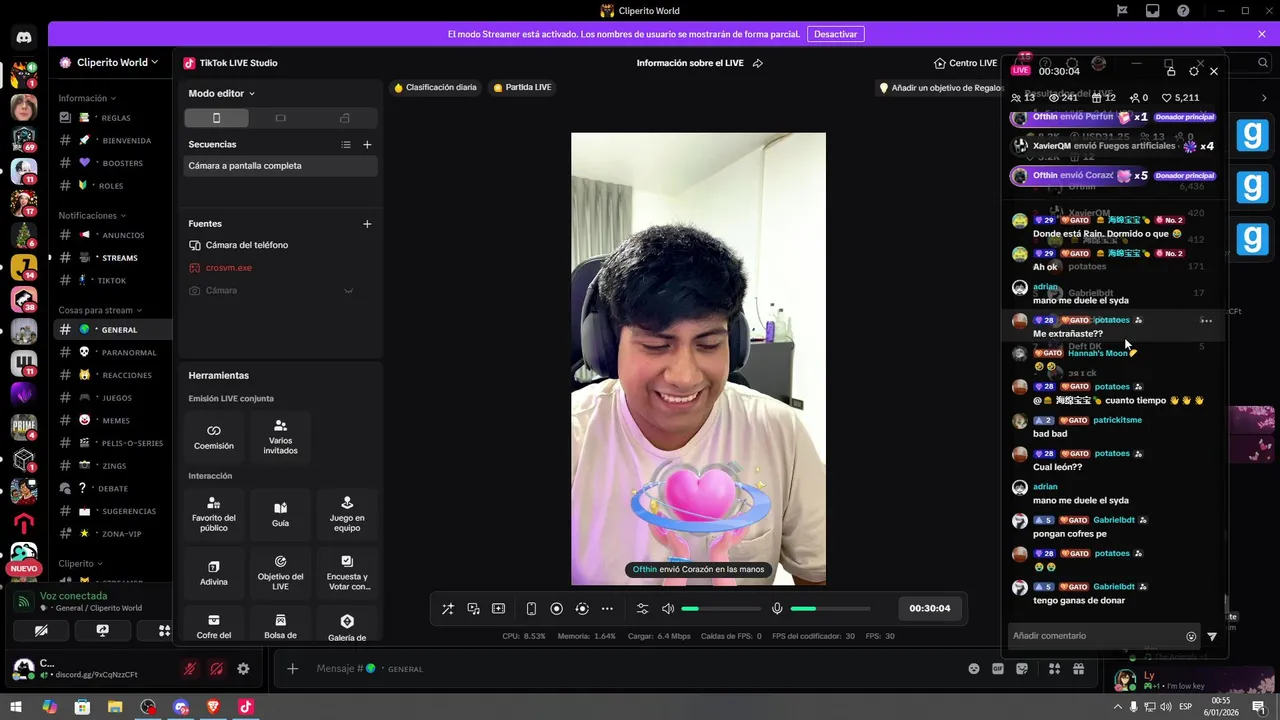Expand the Modo editor dropdown
Viewport: 1280px width, 720px height.
pos(222,93)
